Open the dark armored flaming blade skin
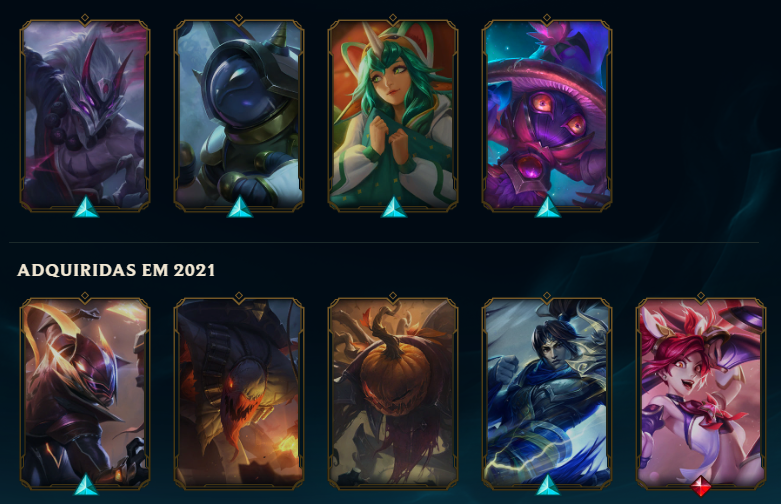This screenshot has height=504, width=781. click(x=85, y=393)
